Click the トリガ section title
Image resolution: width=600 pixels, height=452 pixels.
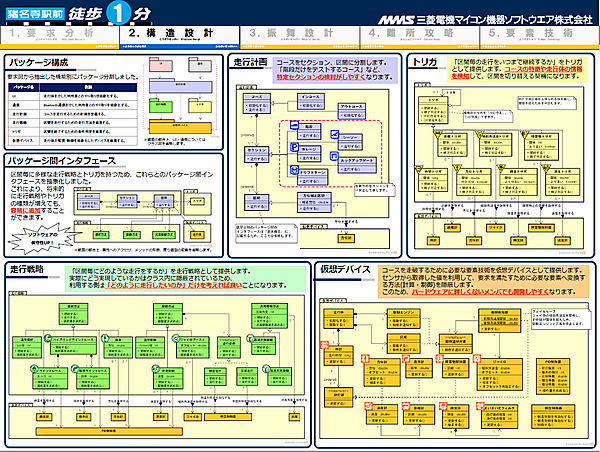424,61
